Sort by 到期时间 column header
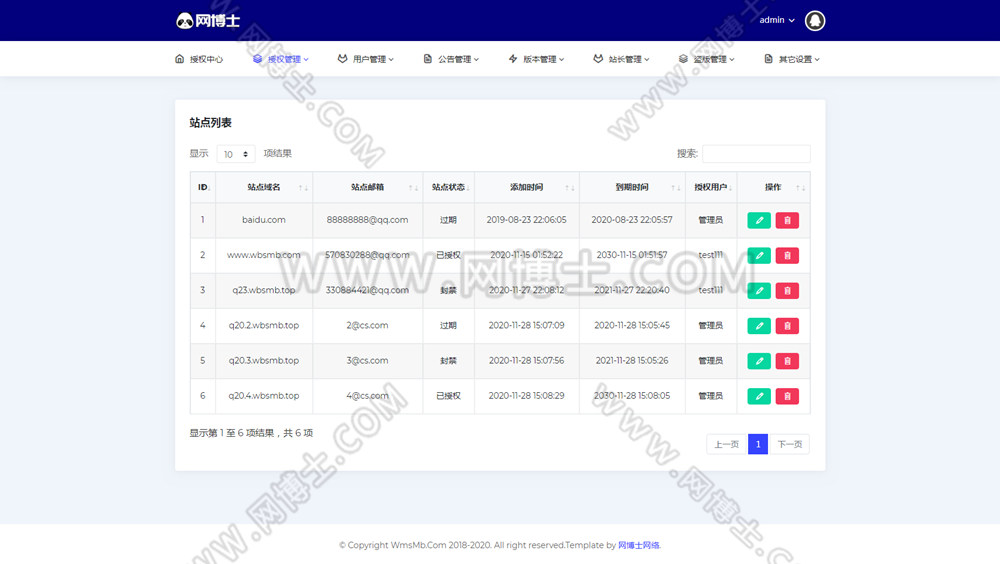This screenshot has width=1000, height=564. (632, 187)
